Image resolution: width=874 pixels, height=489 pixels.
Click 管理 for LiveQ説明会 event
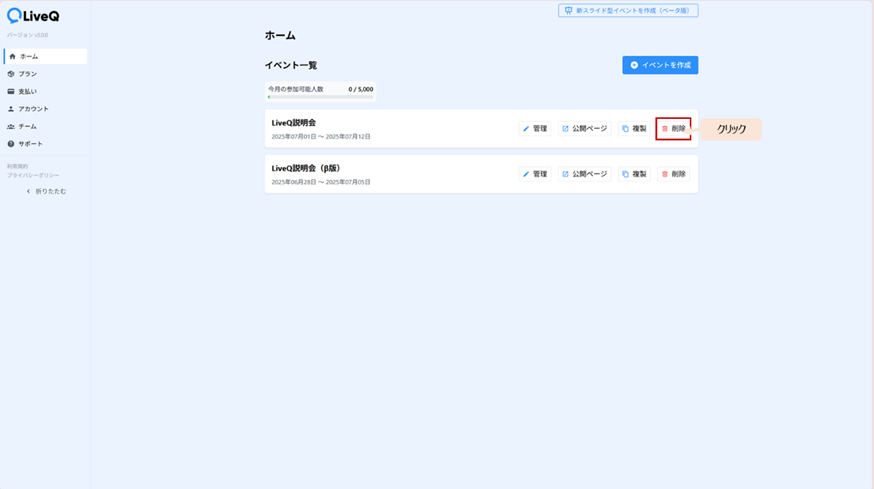[535, 129]
